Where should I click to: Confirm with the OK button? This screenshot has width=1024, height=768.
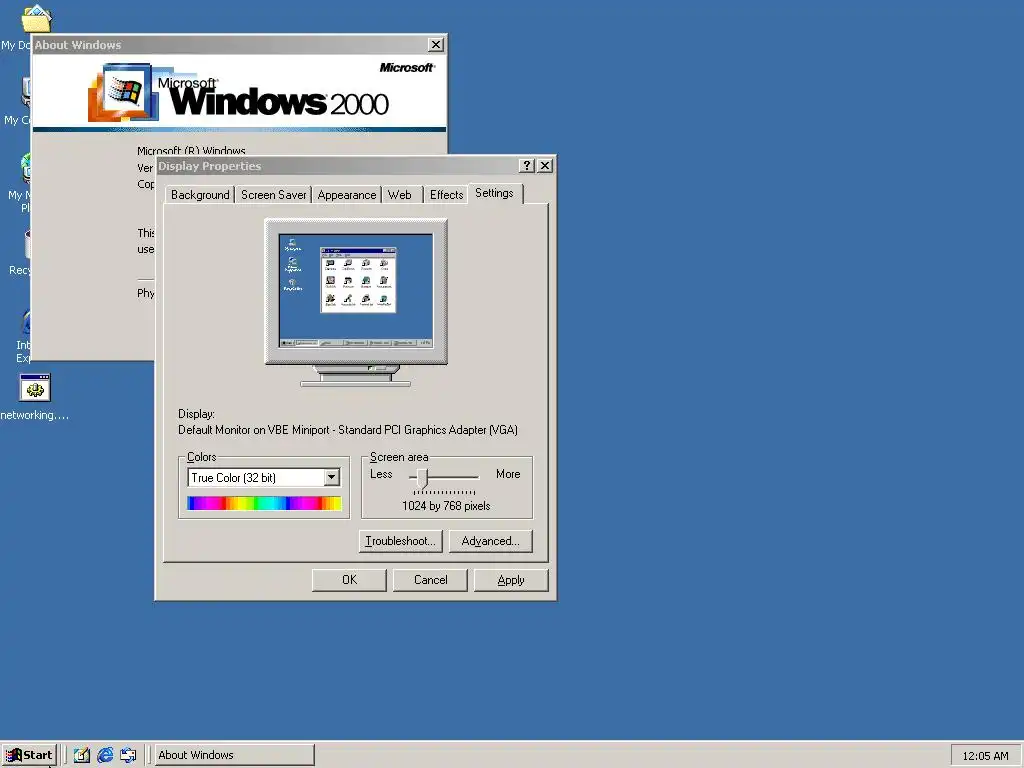[349, 580]
